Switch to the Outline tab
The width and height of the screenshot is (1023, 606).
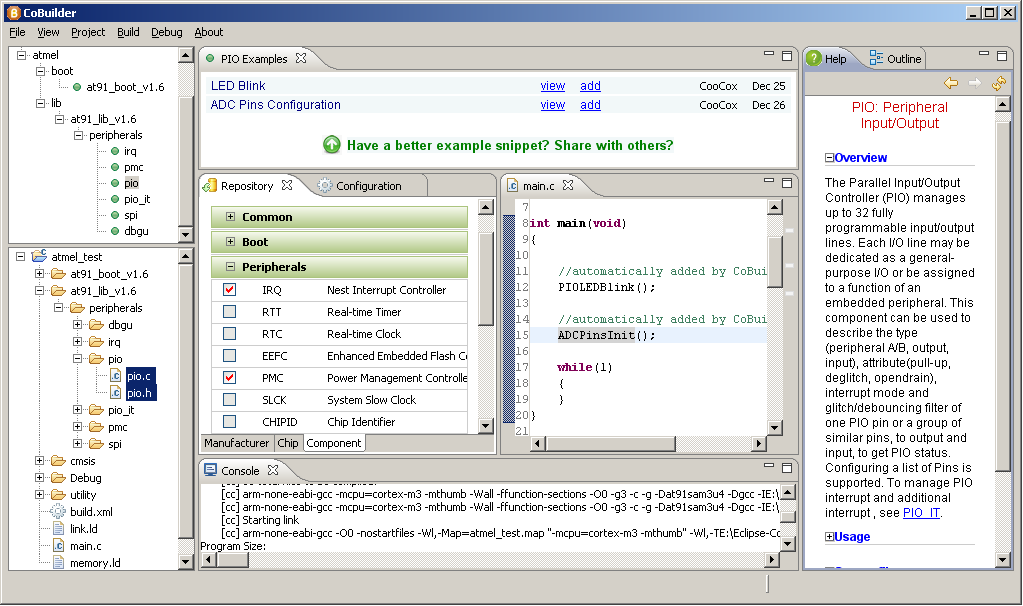pyautogui.click(x=895, y=58)
